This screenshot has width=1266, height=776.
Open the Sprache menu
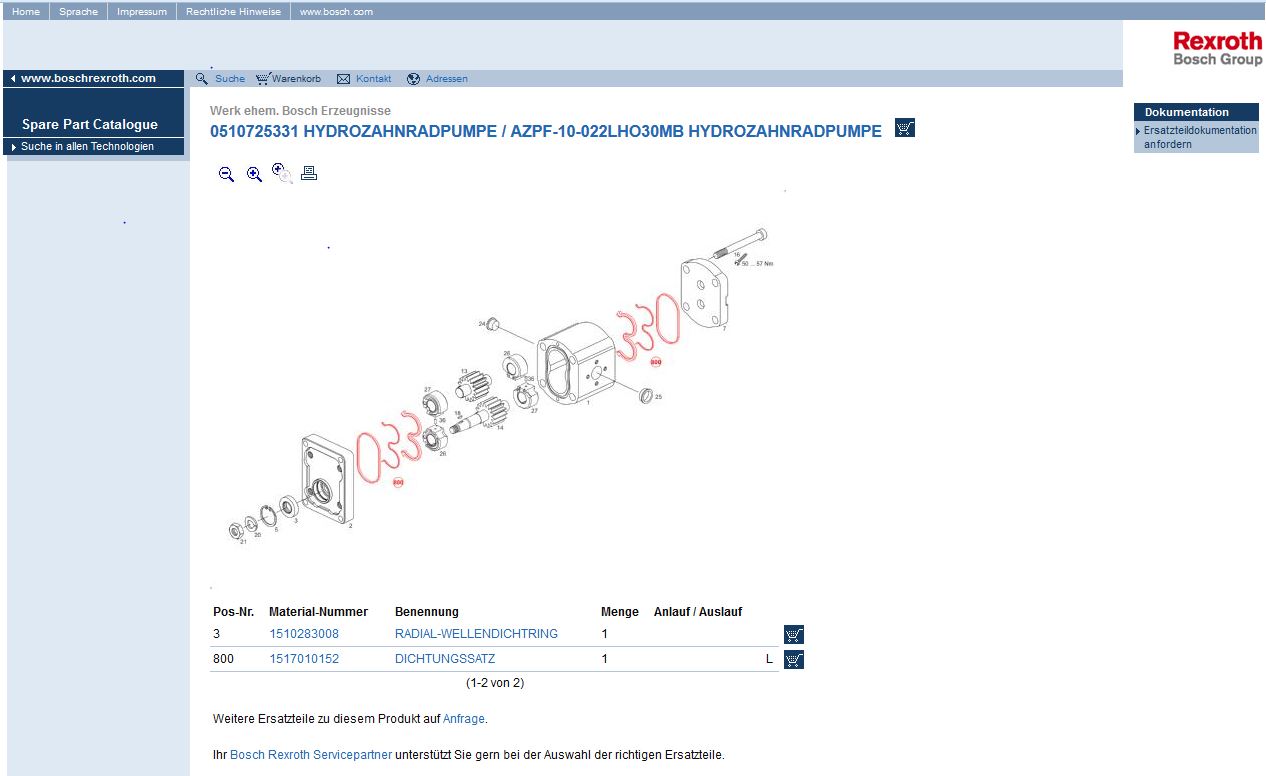78,12
